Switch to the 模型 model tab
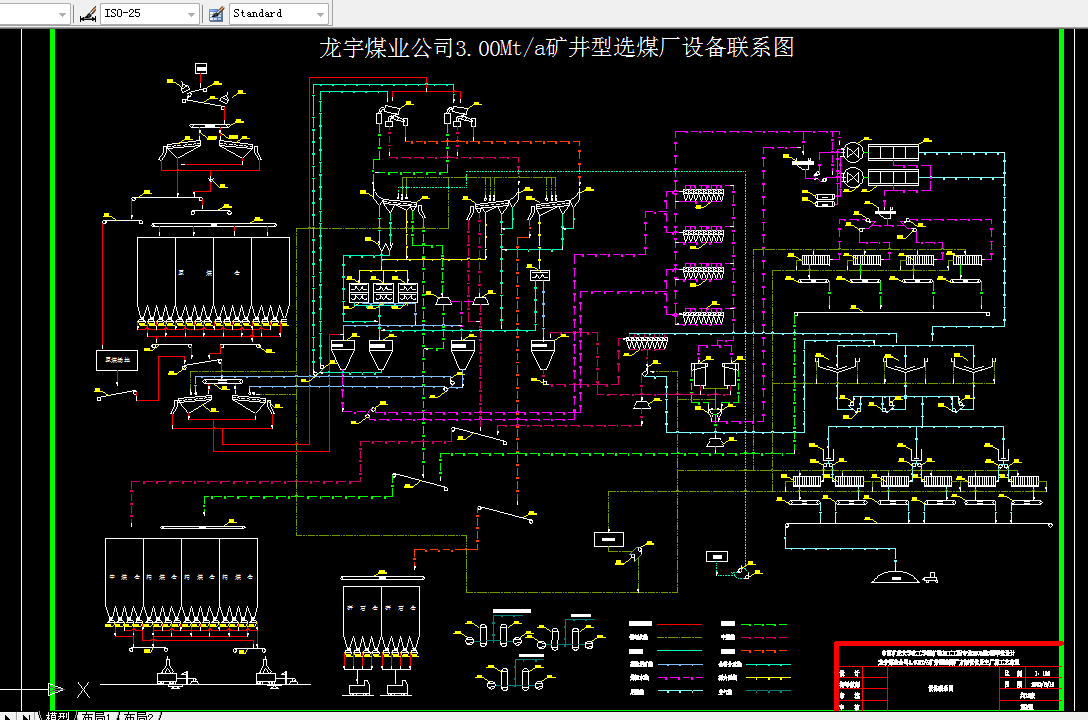1088x720 pixels. pos(57,716)
